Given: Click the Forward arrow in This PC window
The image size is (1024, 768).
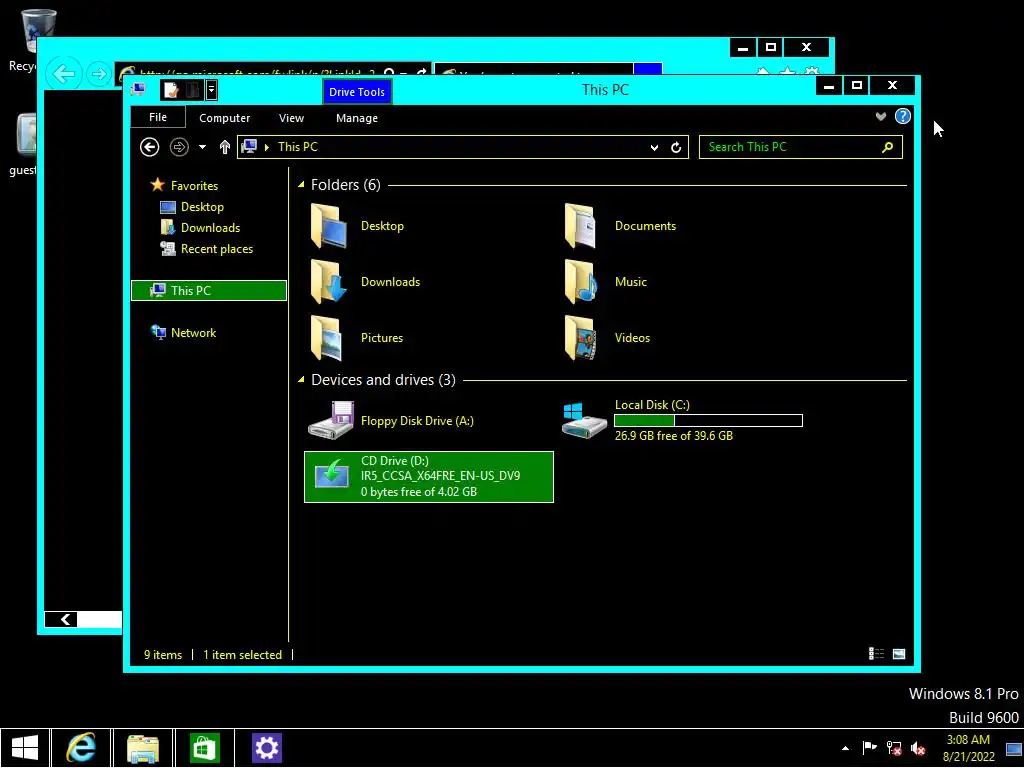Looking at the screenshot, I should click(x=179, y=147).
